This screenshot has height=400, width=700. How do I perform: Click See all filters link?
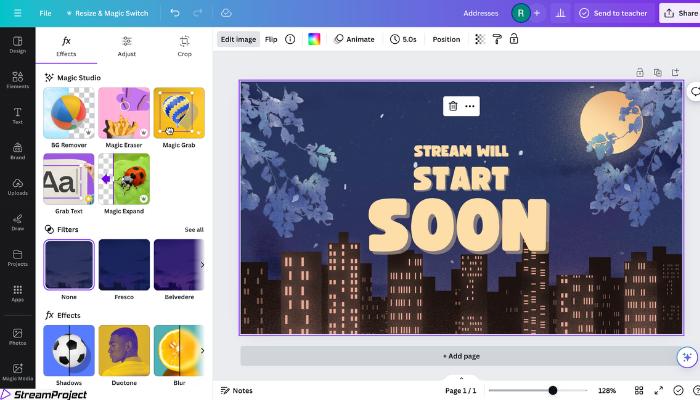[x=194, y=229]
